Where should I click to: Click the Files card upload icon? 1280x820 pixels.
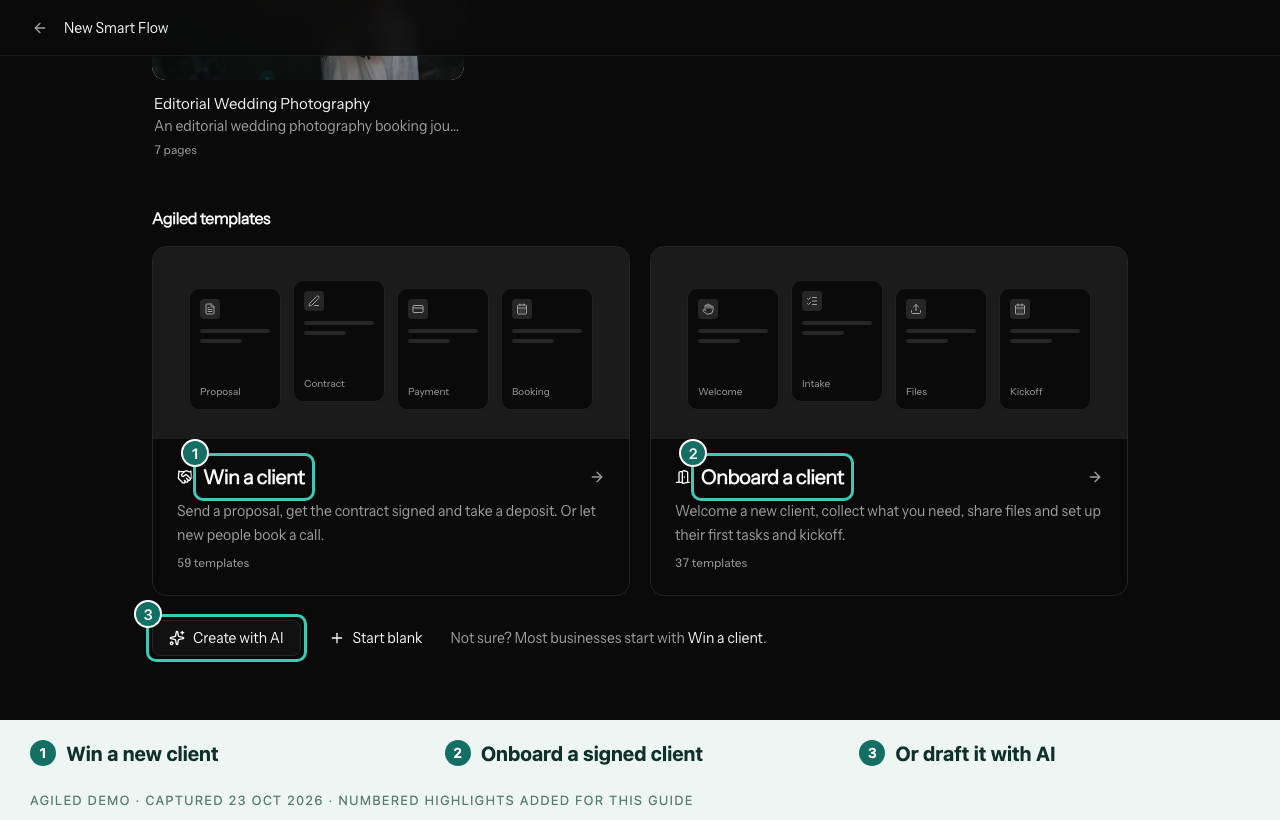[916, 309]
